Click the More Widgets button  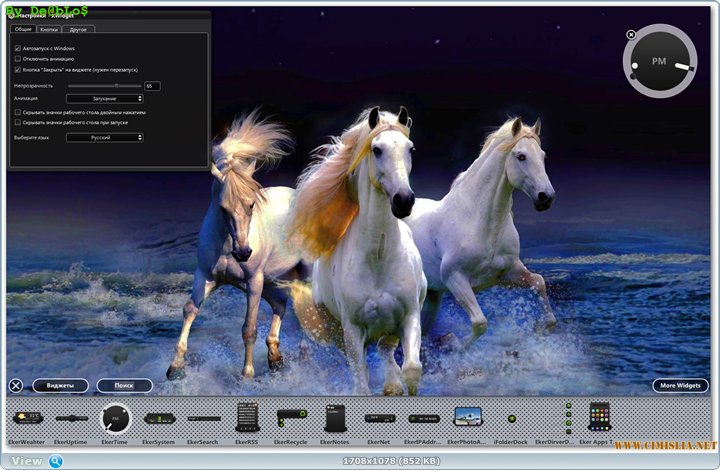[x=680, y=385]
